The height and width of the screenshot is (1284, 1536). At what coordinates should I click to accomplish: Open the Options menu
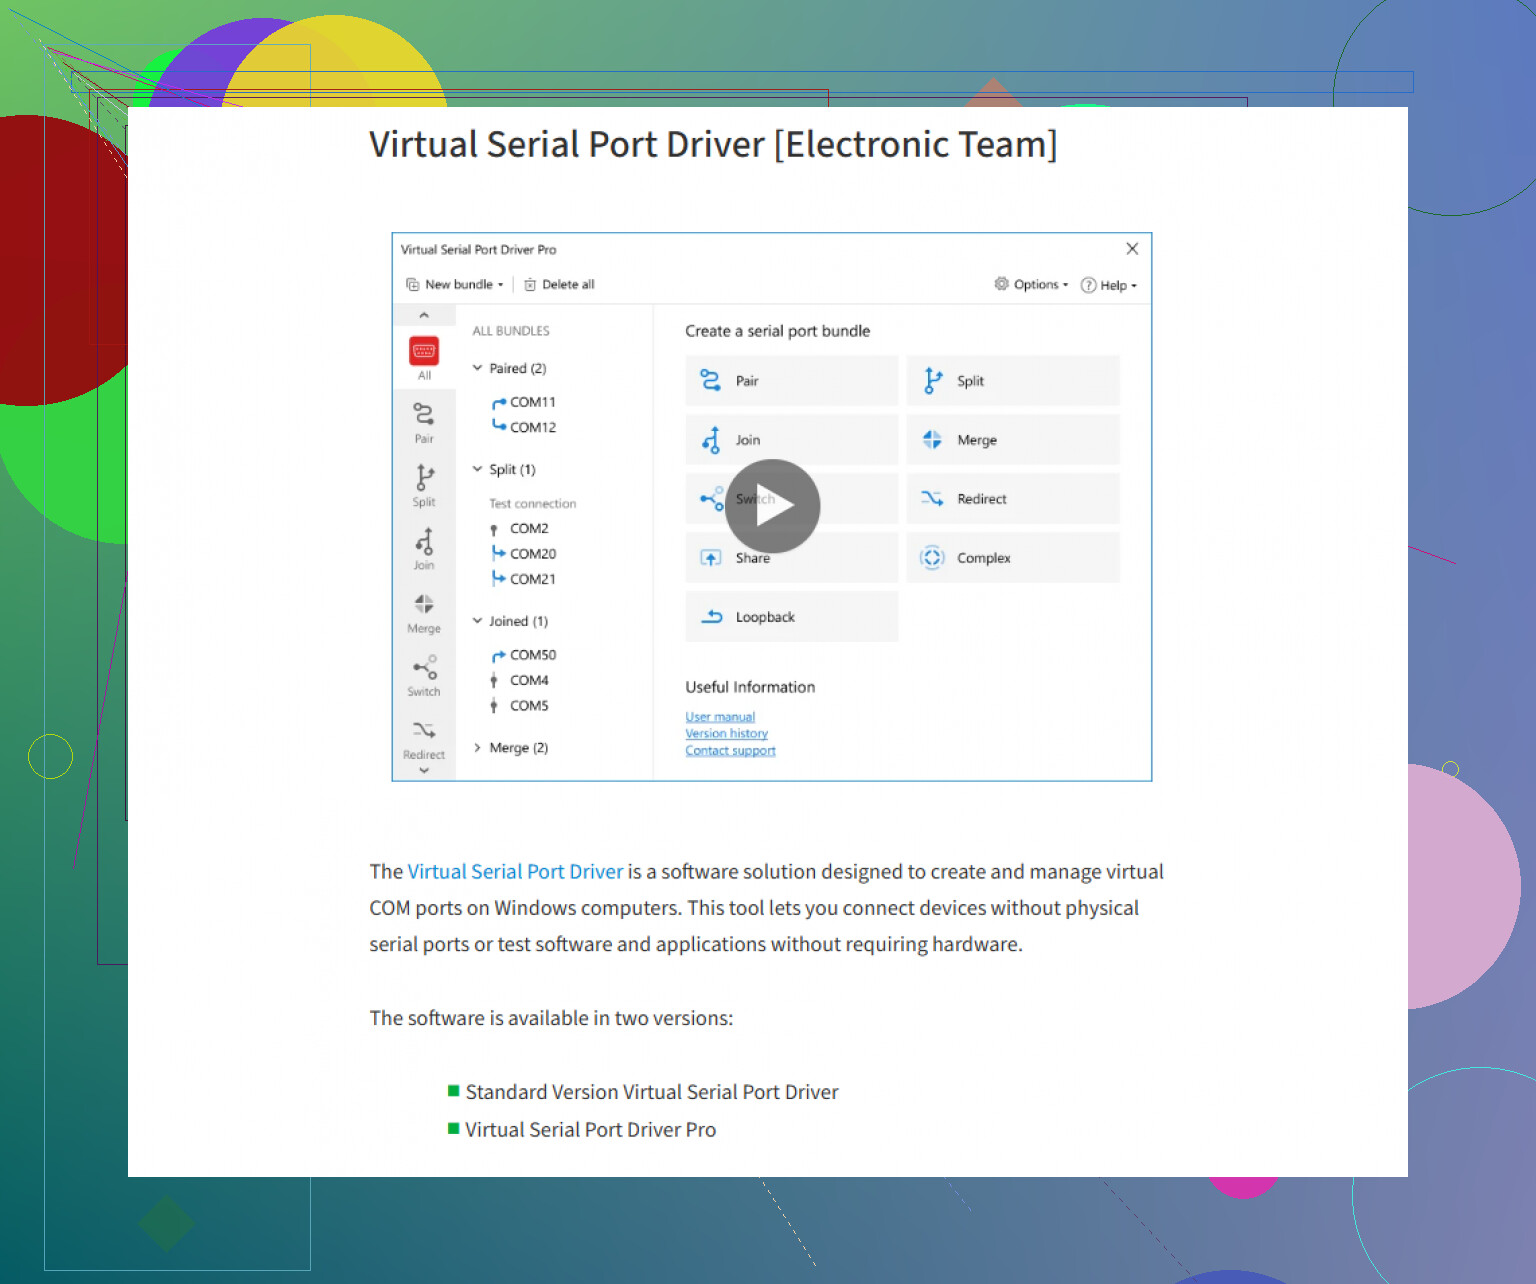[x=1031, y=285]
